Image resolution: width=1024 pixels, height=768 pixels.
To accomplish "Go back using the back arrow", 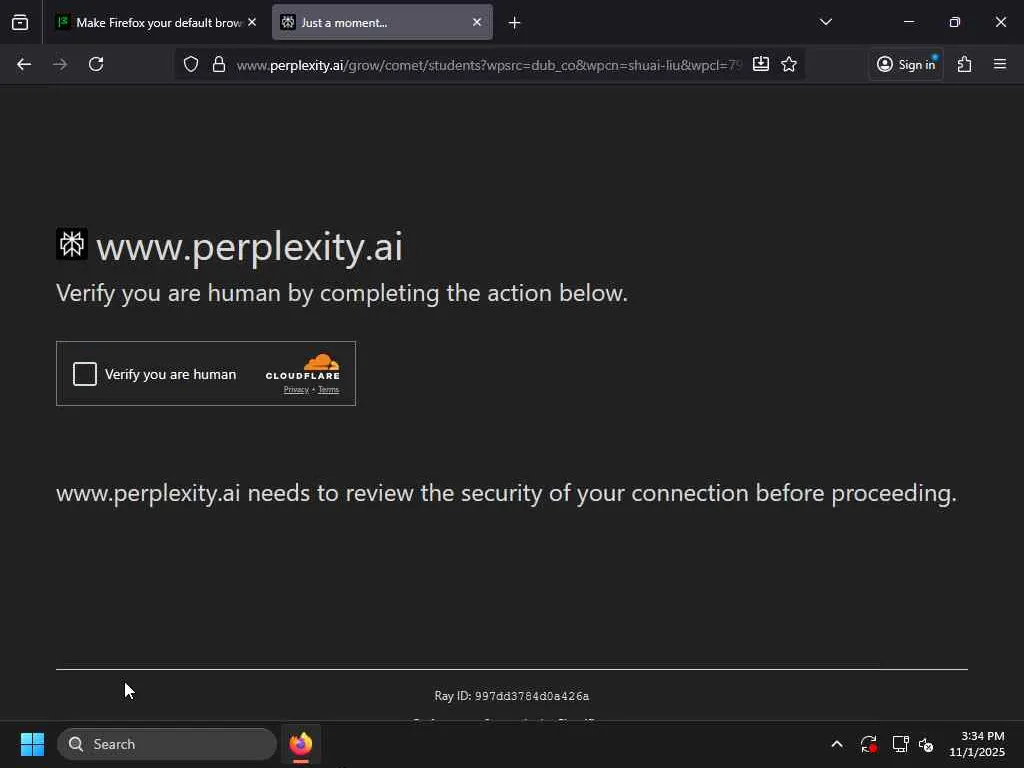I will [x=24, y=64].
